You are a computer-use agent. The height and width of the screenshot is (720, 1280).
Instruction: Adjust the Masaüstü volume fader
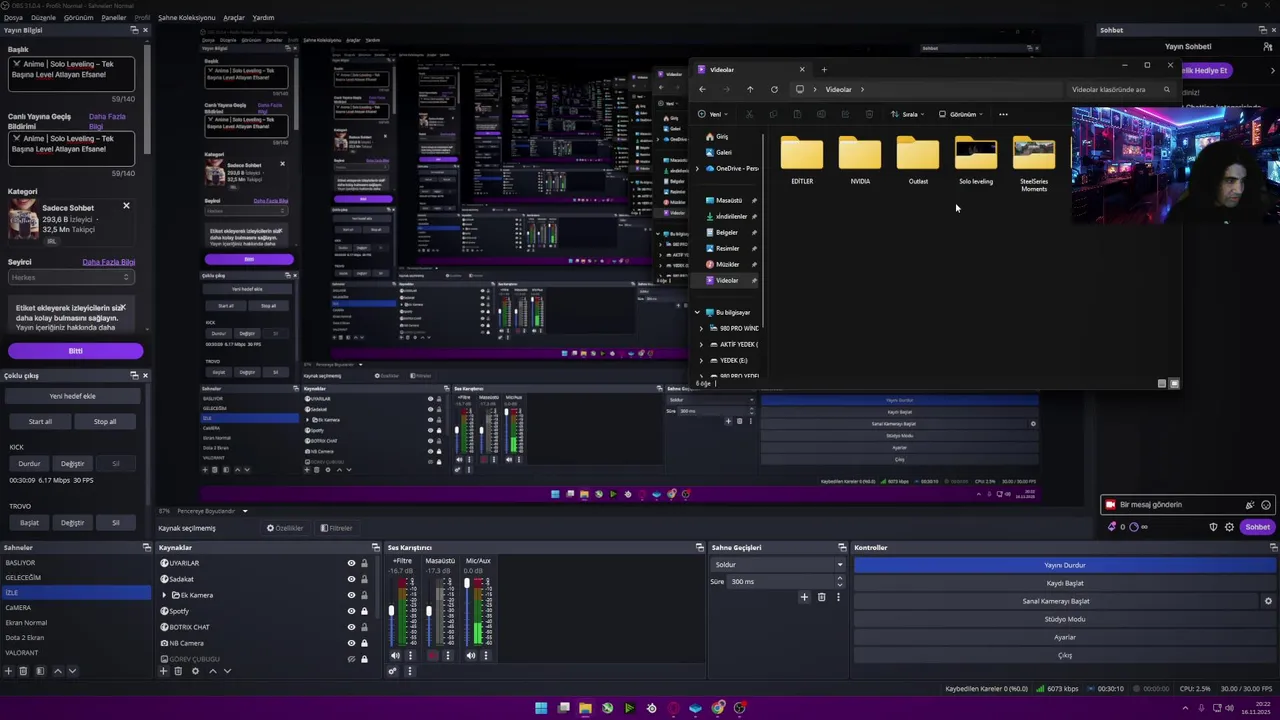pyautogui.click(x=429, y=611)
